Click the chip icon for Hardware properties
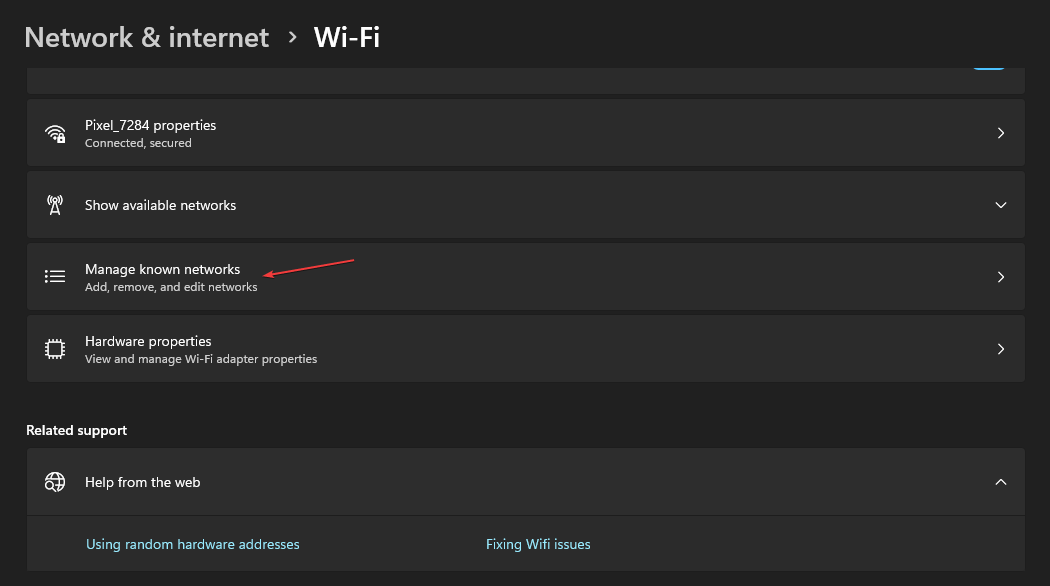Screen dimensions: 1050x586 click(55, 349)
